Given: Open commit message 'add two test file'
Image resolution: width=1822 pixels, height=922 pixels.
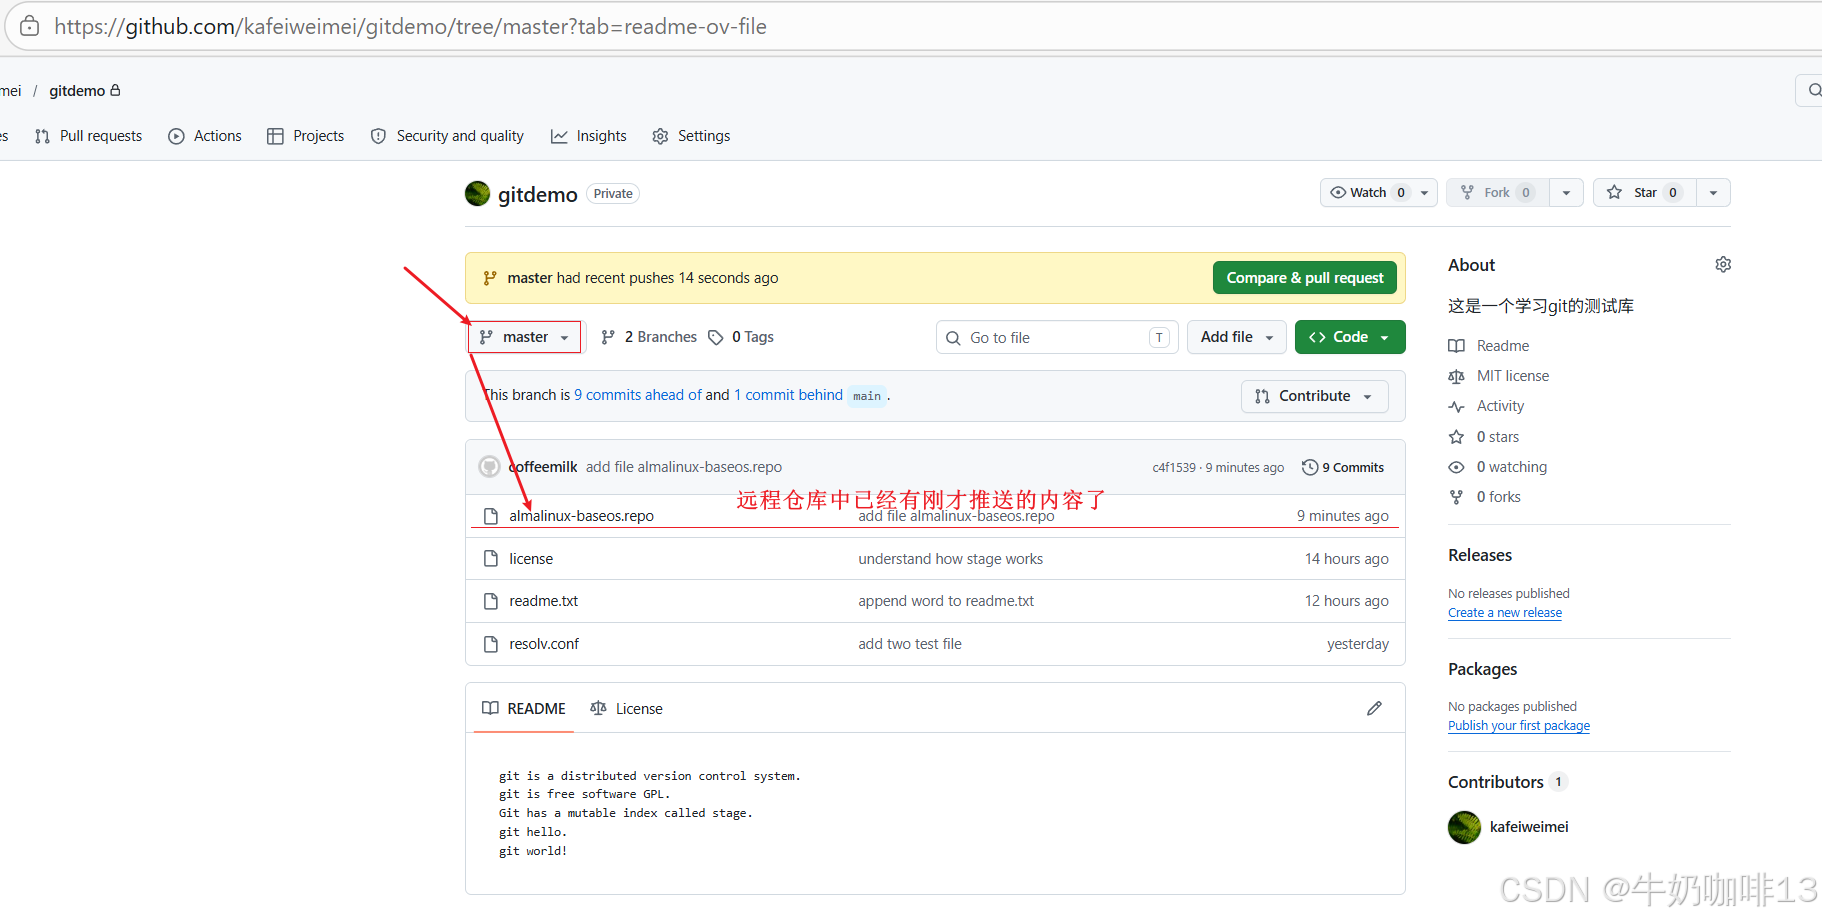Looking at the screenshot, I should pos(910,644).
